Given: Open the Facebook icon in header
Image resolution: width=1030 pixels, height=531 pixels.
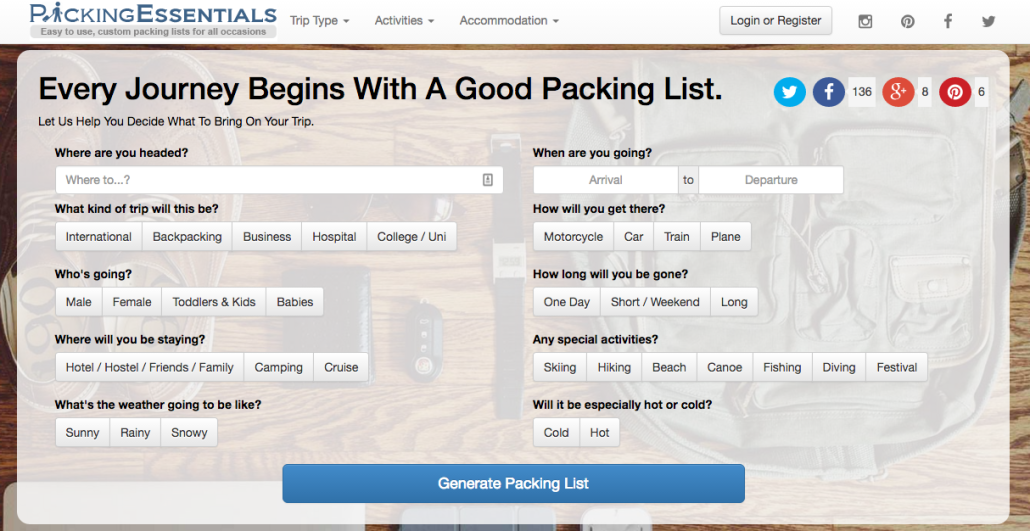Looking at the screenshot, I should click(x=948, y=21).
